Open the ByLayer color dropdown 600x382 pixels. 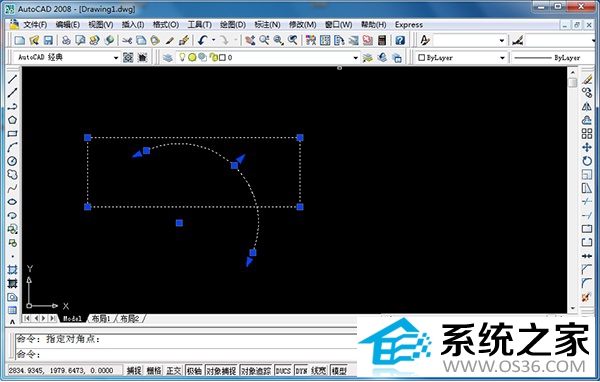(502, 58)
